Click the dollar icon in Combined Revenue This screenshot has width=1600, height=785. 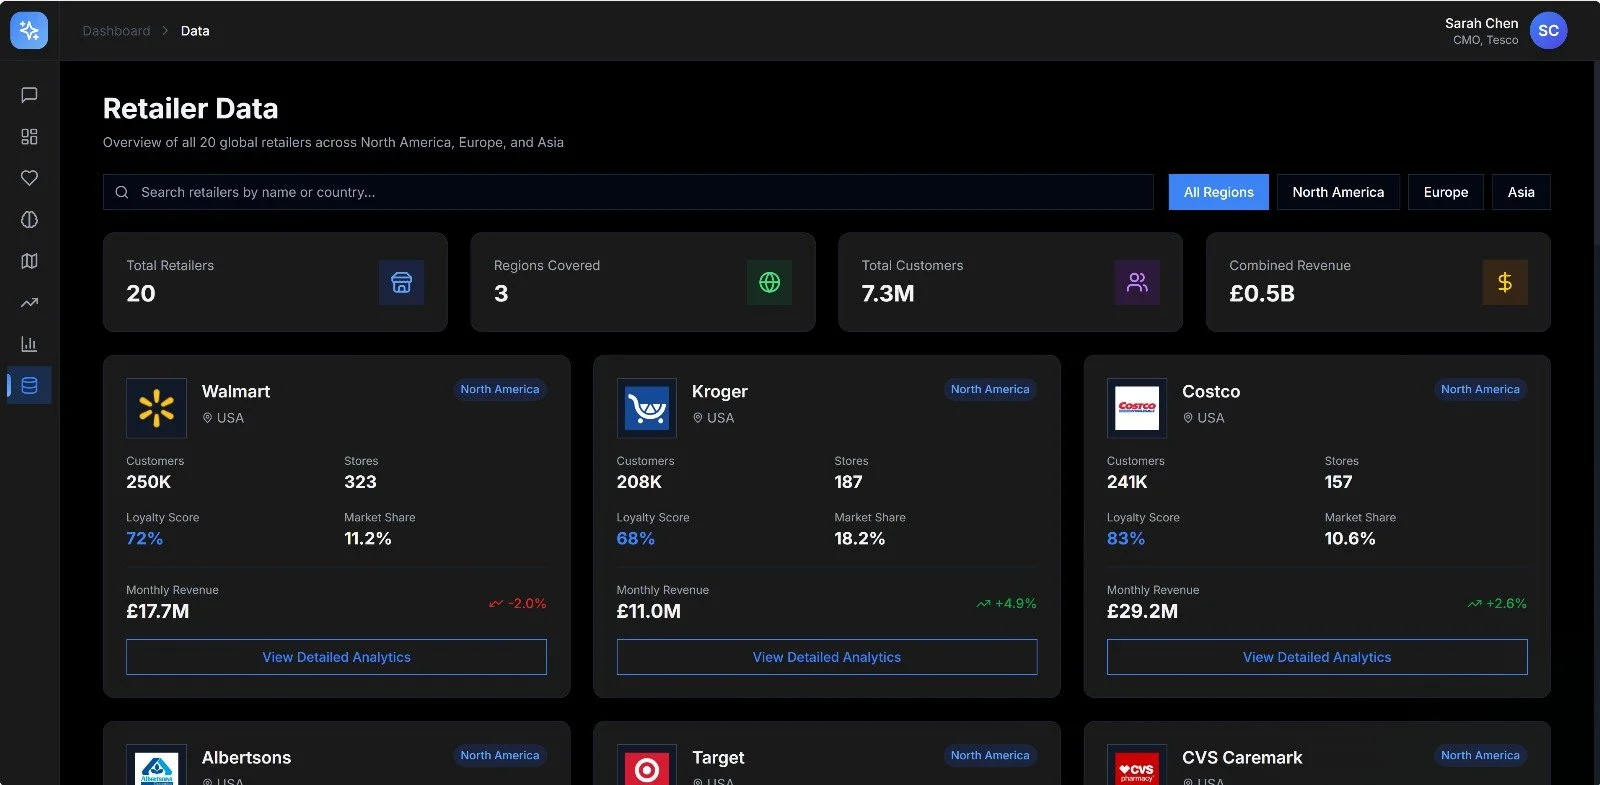click(1504, 282)
